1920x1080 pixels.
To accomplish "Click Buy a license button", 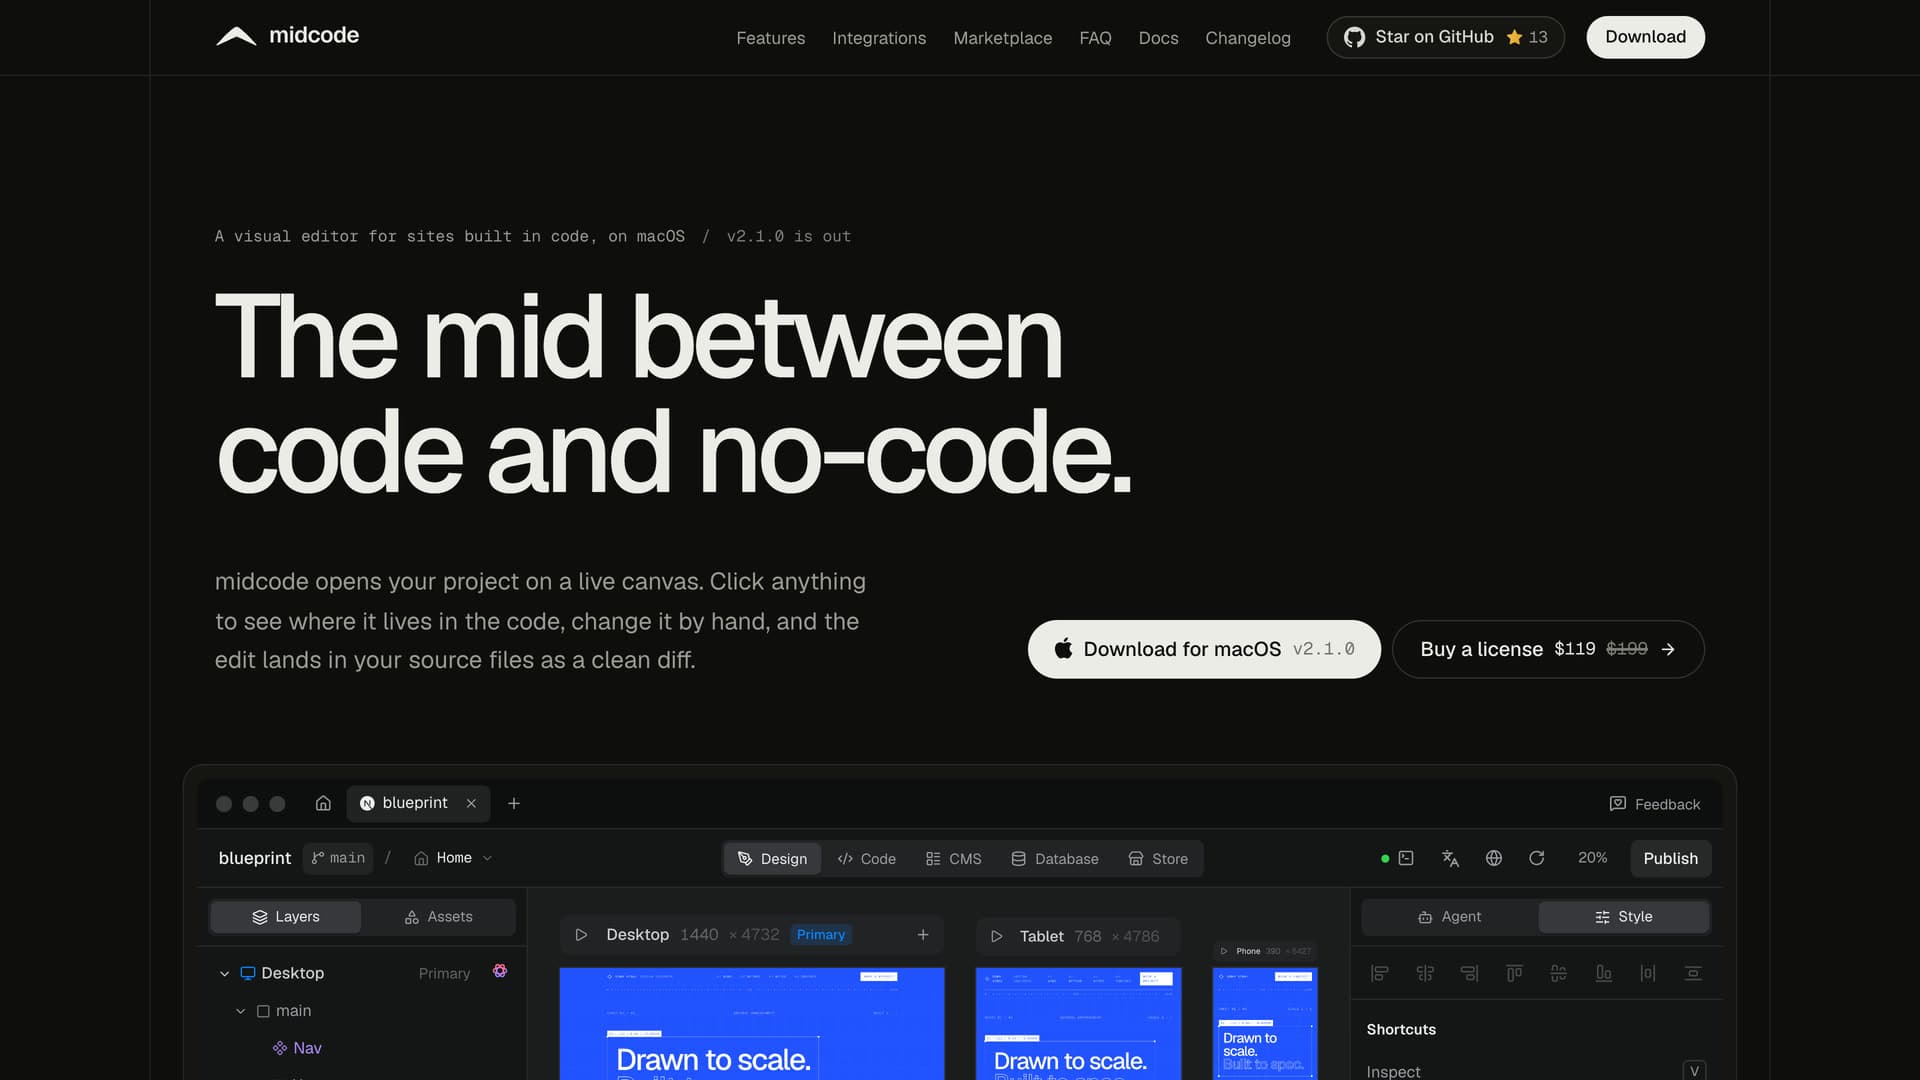I will tap(1548, 649).
